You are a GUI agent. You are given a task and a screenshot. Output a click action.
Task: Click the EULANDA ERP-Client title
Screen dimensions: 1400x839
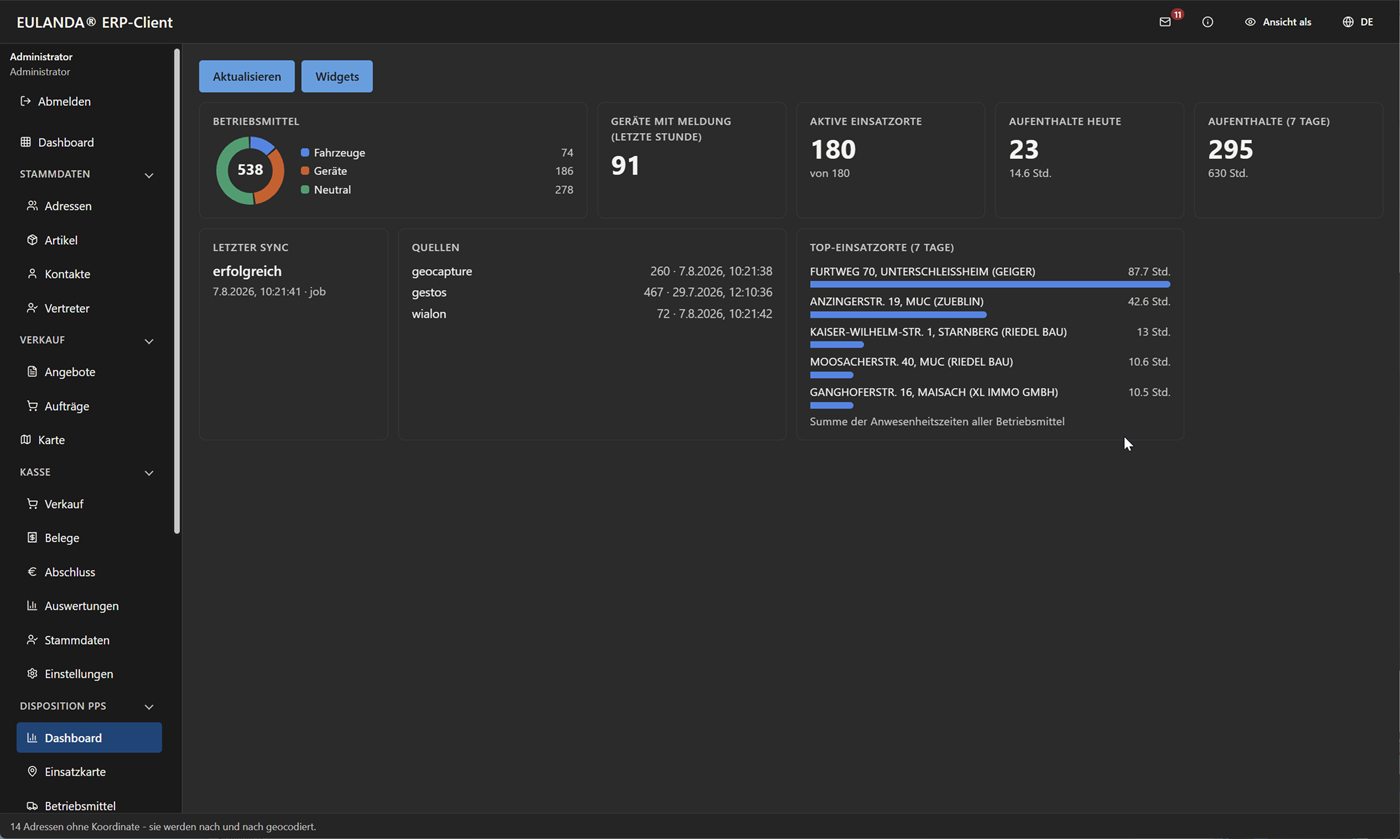pos(95,22)
